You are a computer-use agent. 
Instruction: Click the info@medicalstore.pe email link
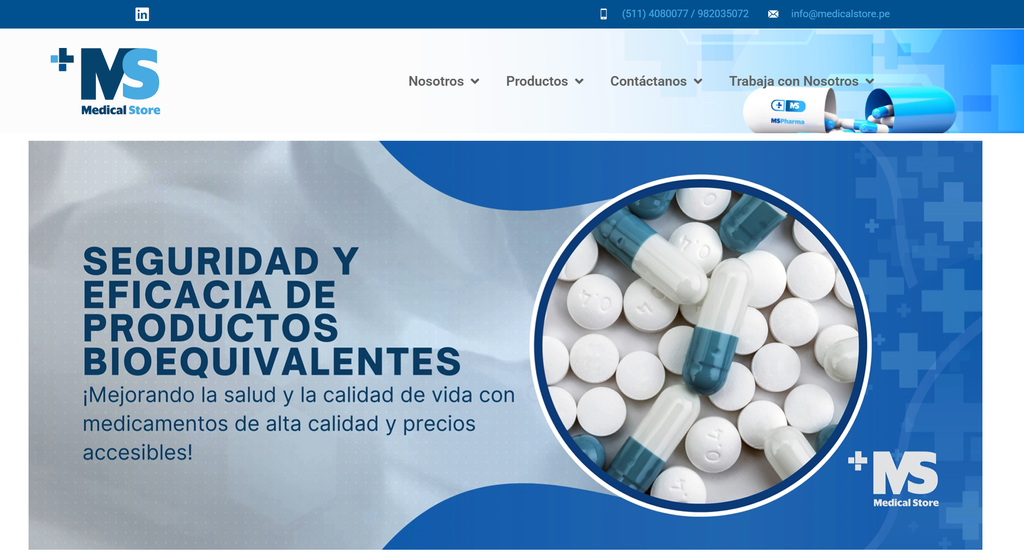(840, 14)
